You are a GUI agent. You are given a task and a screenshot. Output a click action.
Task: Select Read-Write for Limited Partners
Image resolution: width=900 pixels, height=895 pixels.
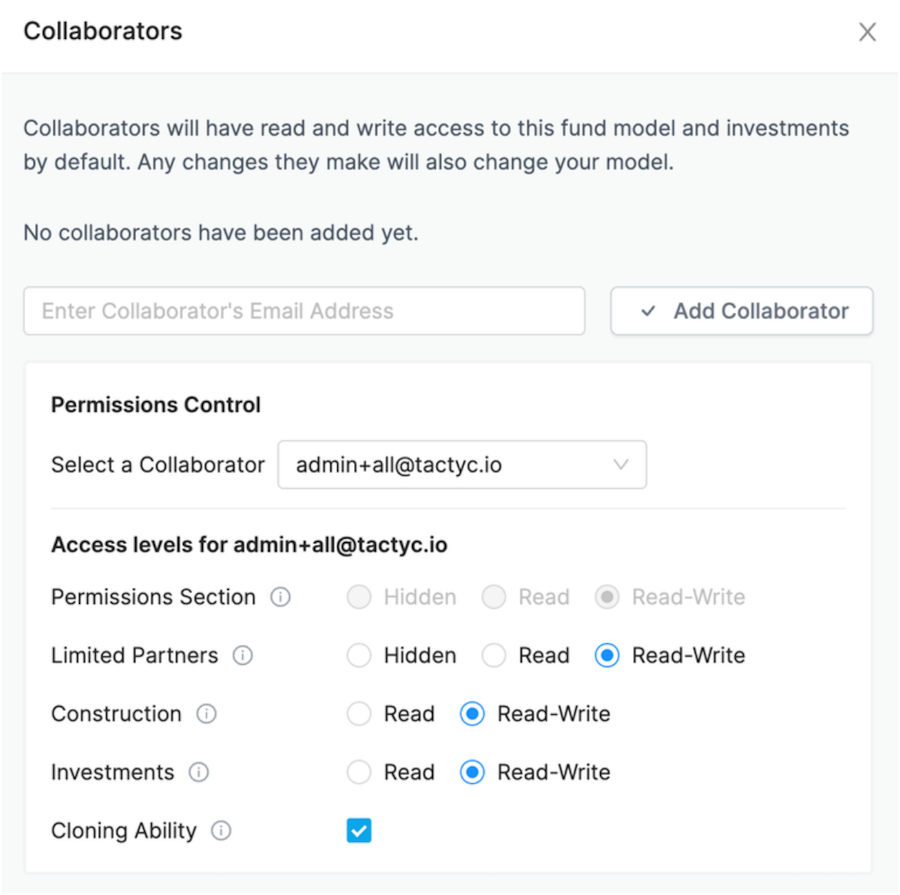pos(607,655)
